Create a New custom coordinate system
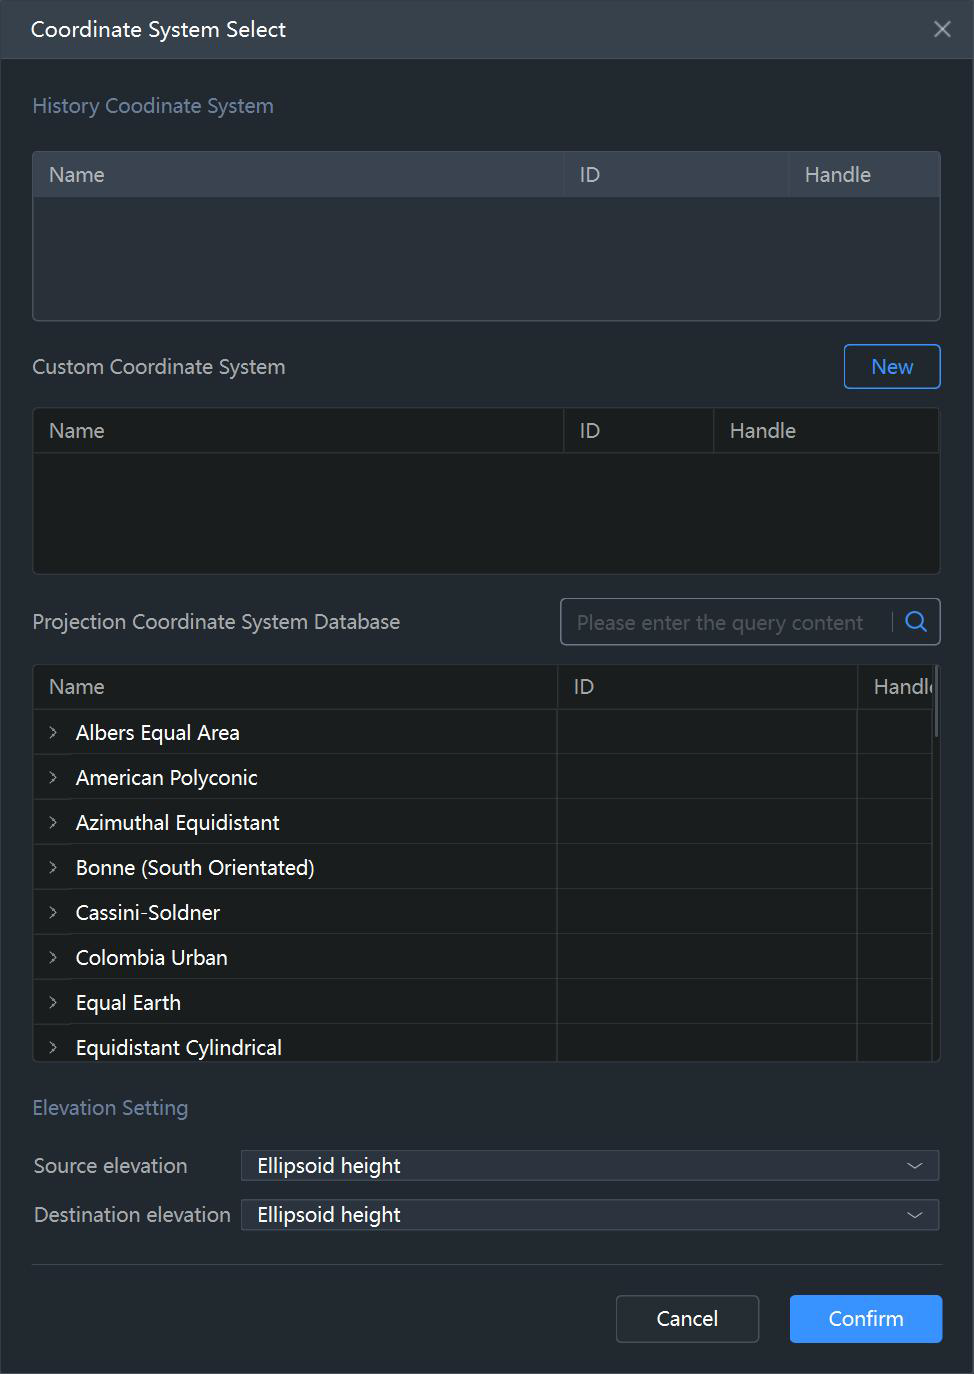974x1374 pixels. (x=892, y=366)
